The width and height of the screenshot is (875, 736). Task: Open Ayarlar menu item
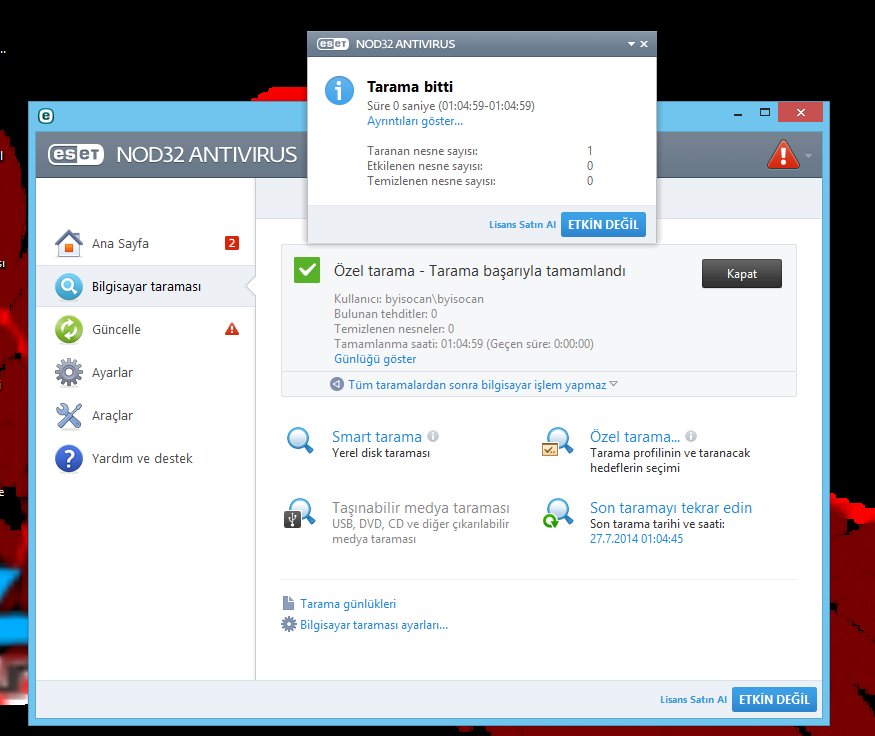tap(146, 372)
